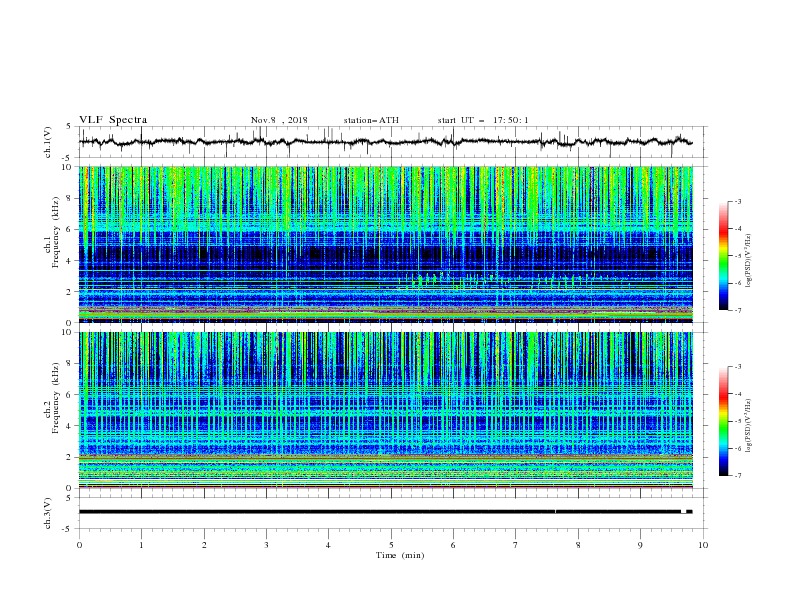Click the "-3" label on ch.1 color bar
This screenshot has height=612, width=792.
[738, 201]
